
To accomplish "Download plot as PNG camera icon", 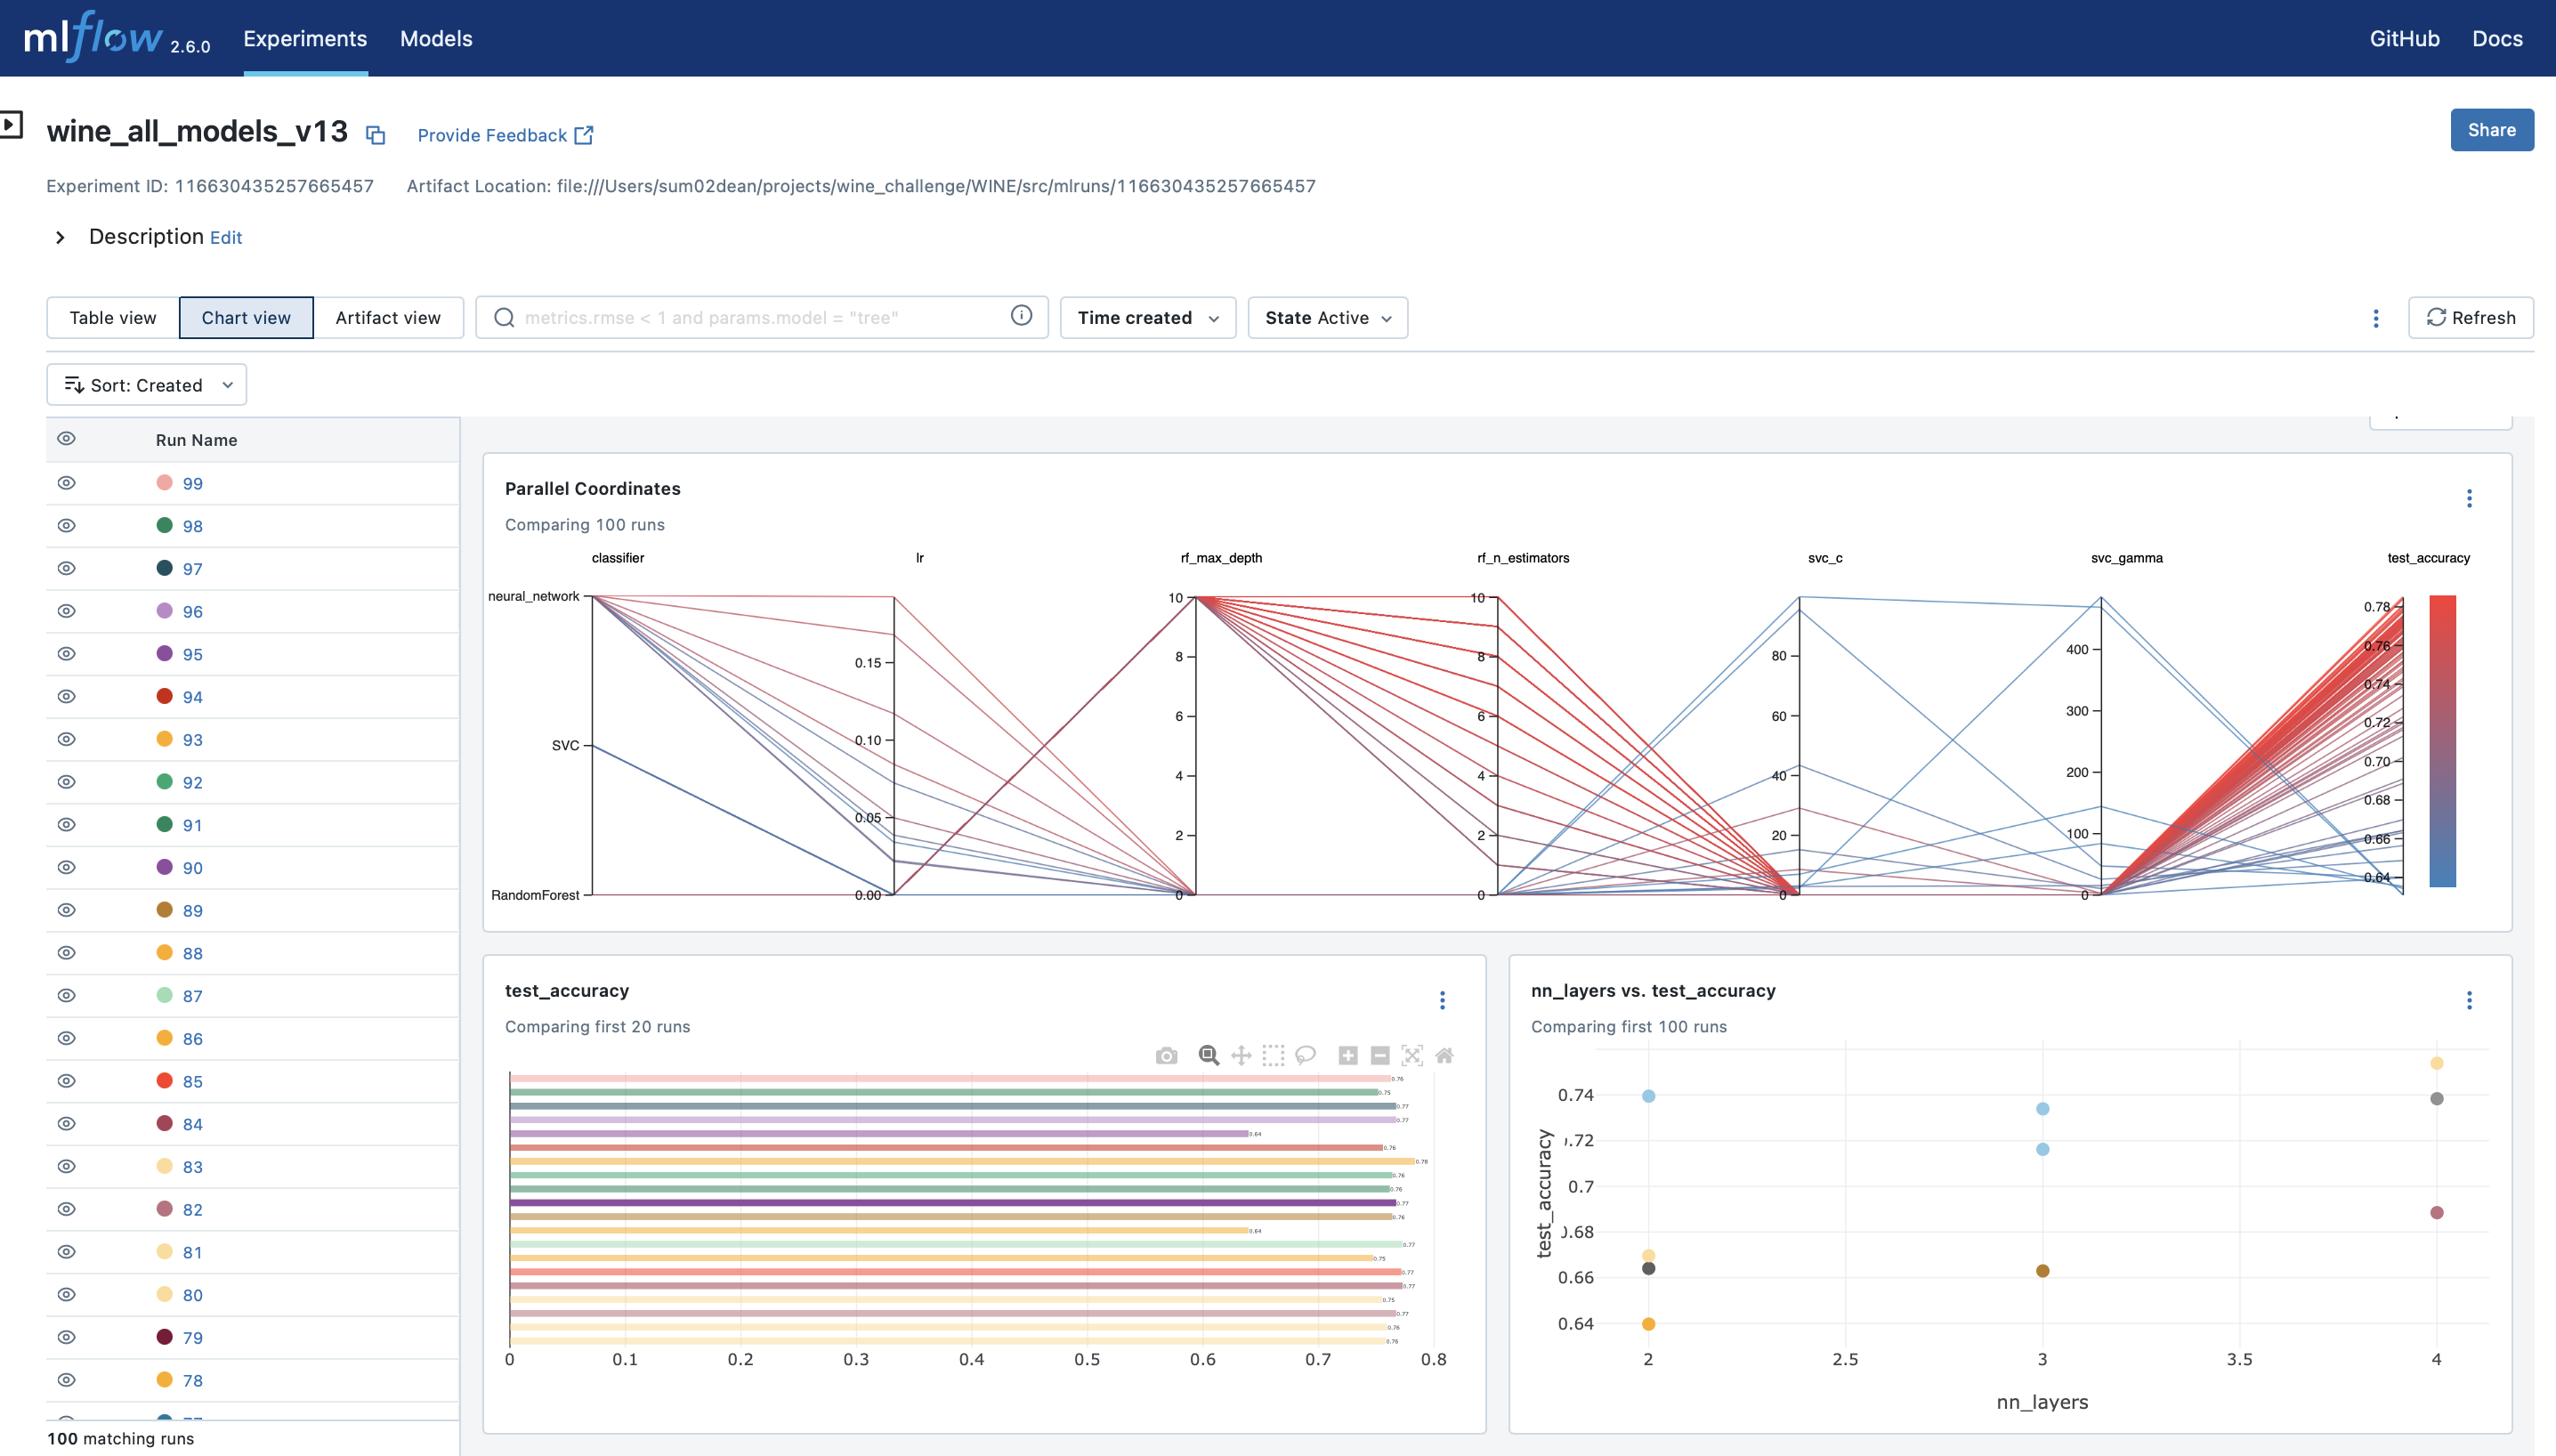I will coord(1166,1055).
